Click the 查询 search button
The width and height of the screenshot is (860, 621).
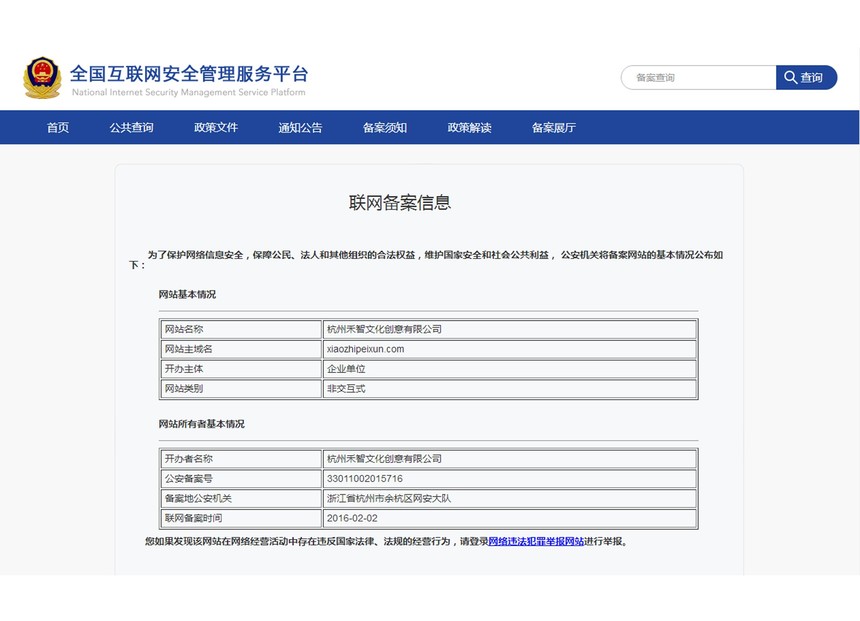(x=806, y=77)
